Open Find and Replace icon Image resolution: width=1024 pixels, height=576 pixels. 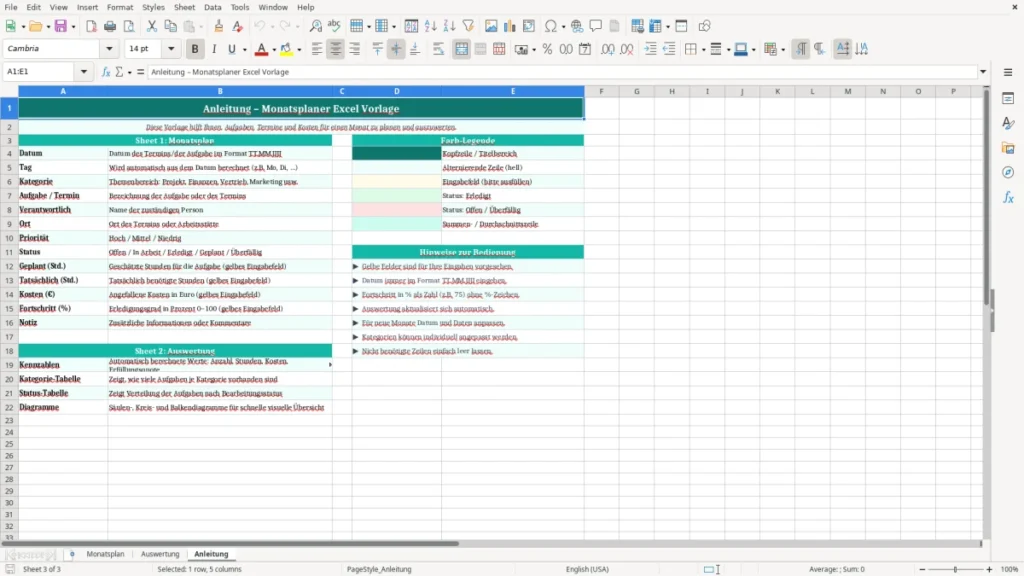click(x=315, y=26)
